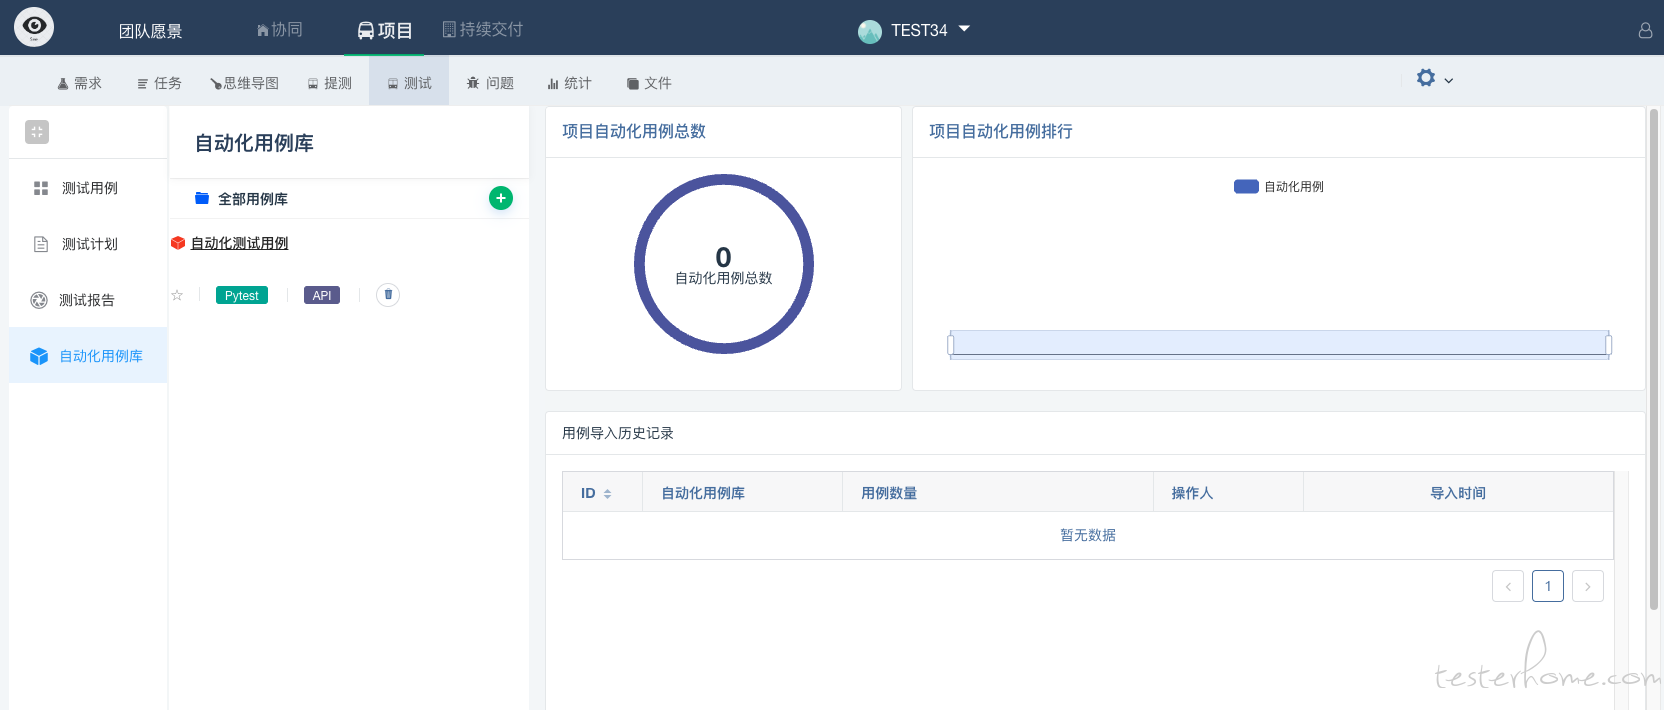Open the 自动化测试用例 library link

click(240, 243)
